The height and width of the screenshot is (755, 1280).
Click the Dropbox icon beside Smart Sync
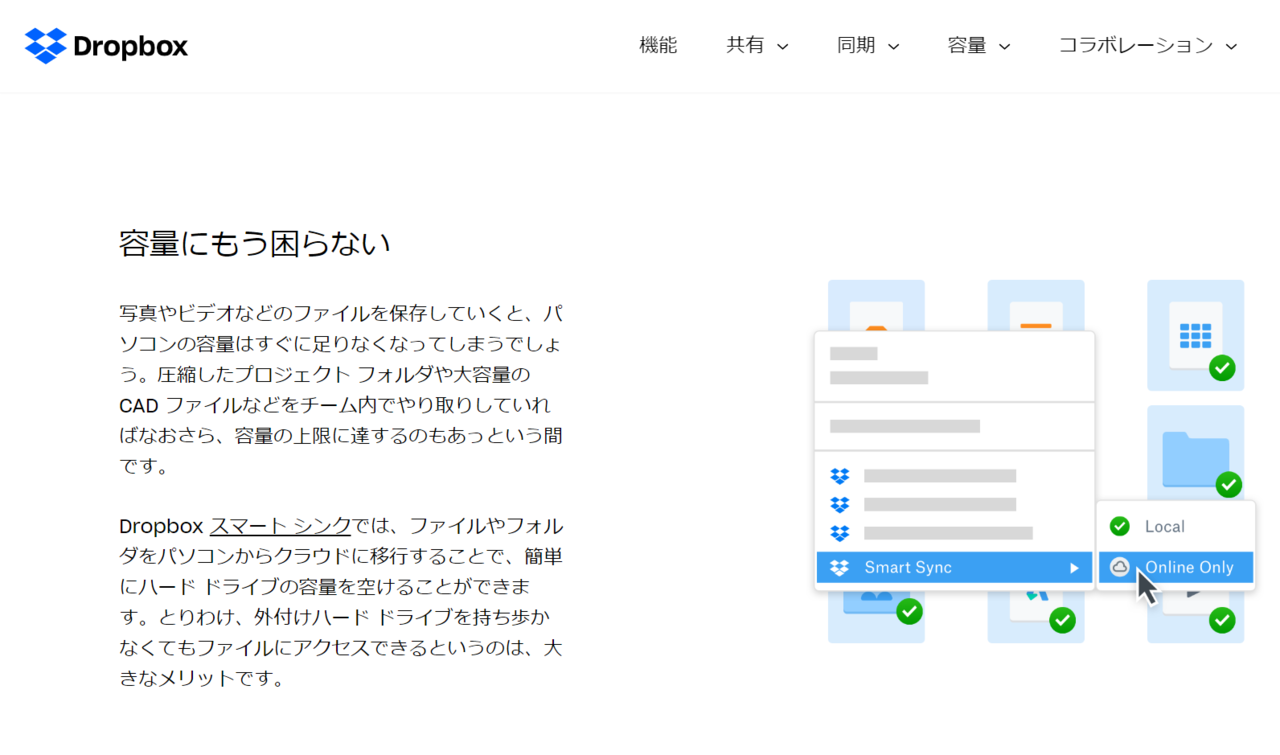tap(840, 567)
